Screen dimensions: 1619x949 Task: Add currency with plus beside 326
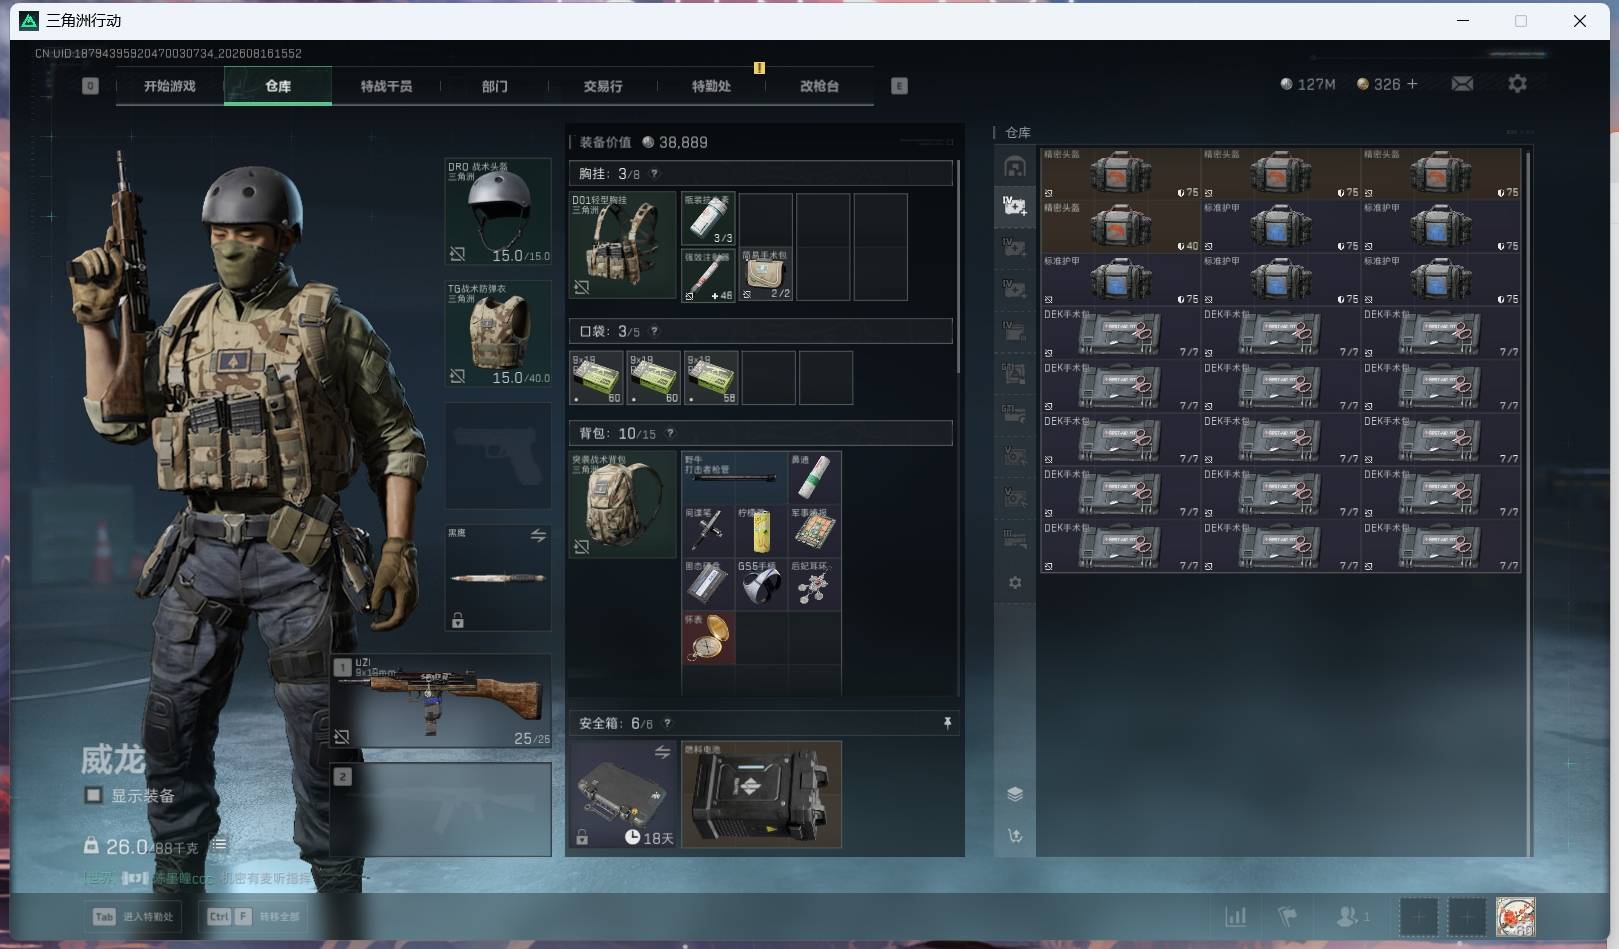pos(1412,84)
